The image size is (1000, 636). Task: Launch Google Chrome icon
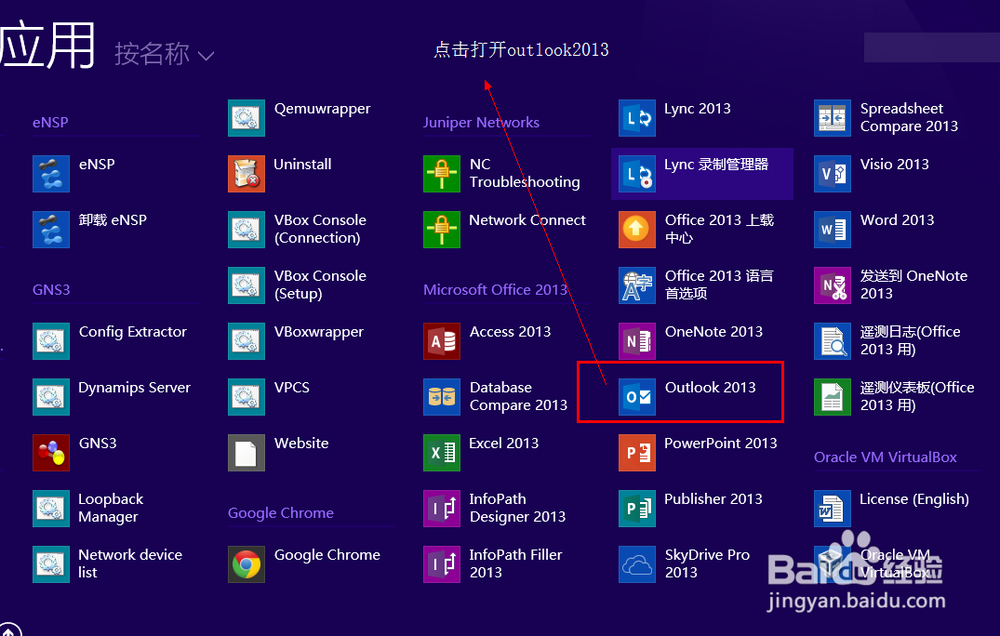click(246, 565)
